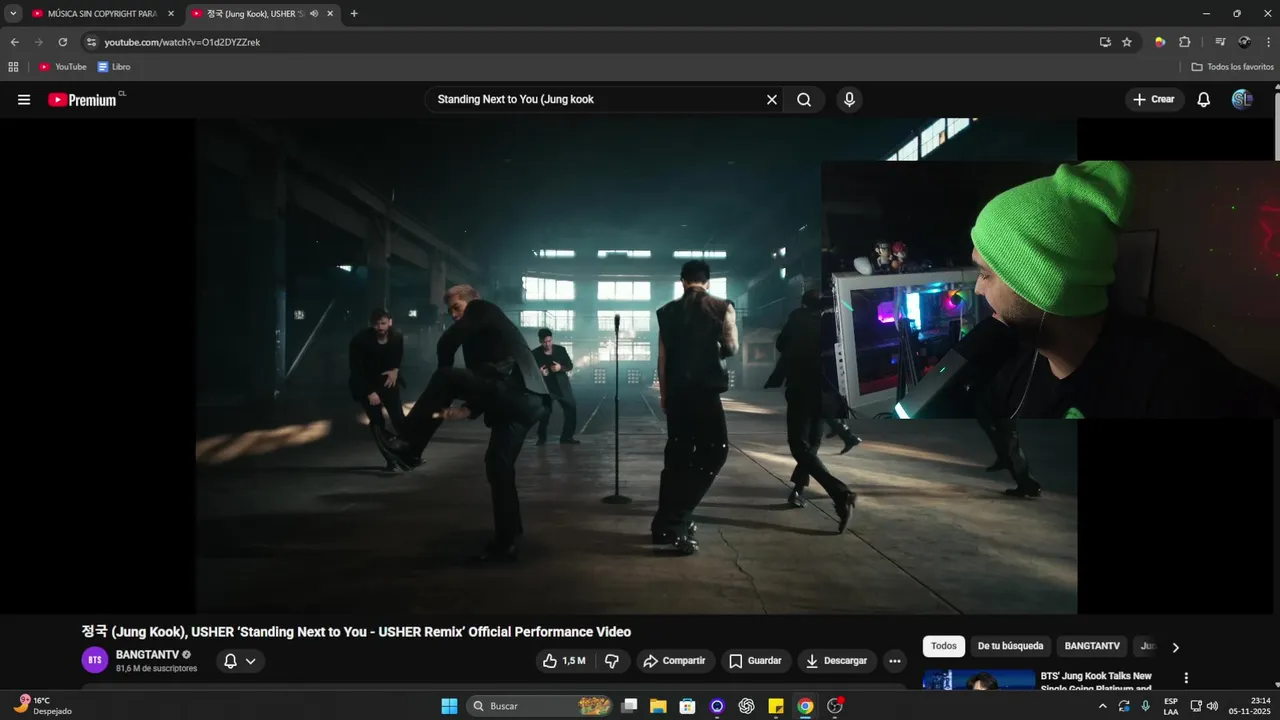Go back in browser history

pos(14,42)
